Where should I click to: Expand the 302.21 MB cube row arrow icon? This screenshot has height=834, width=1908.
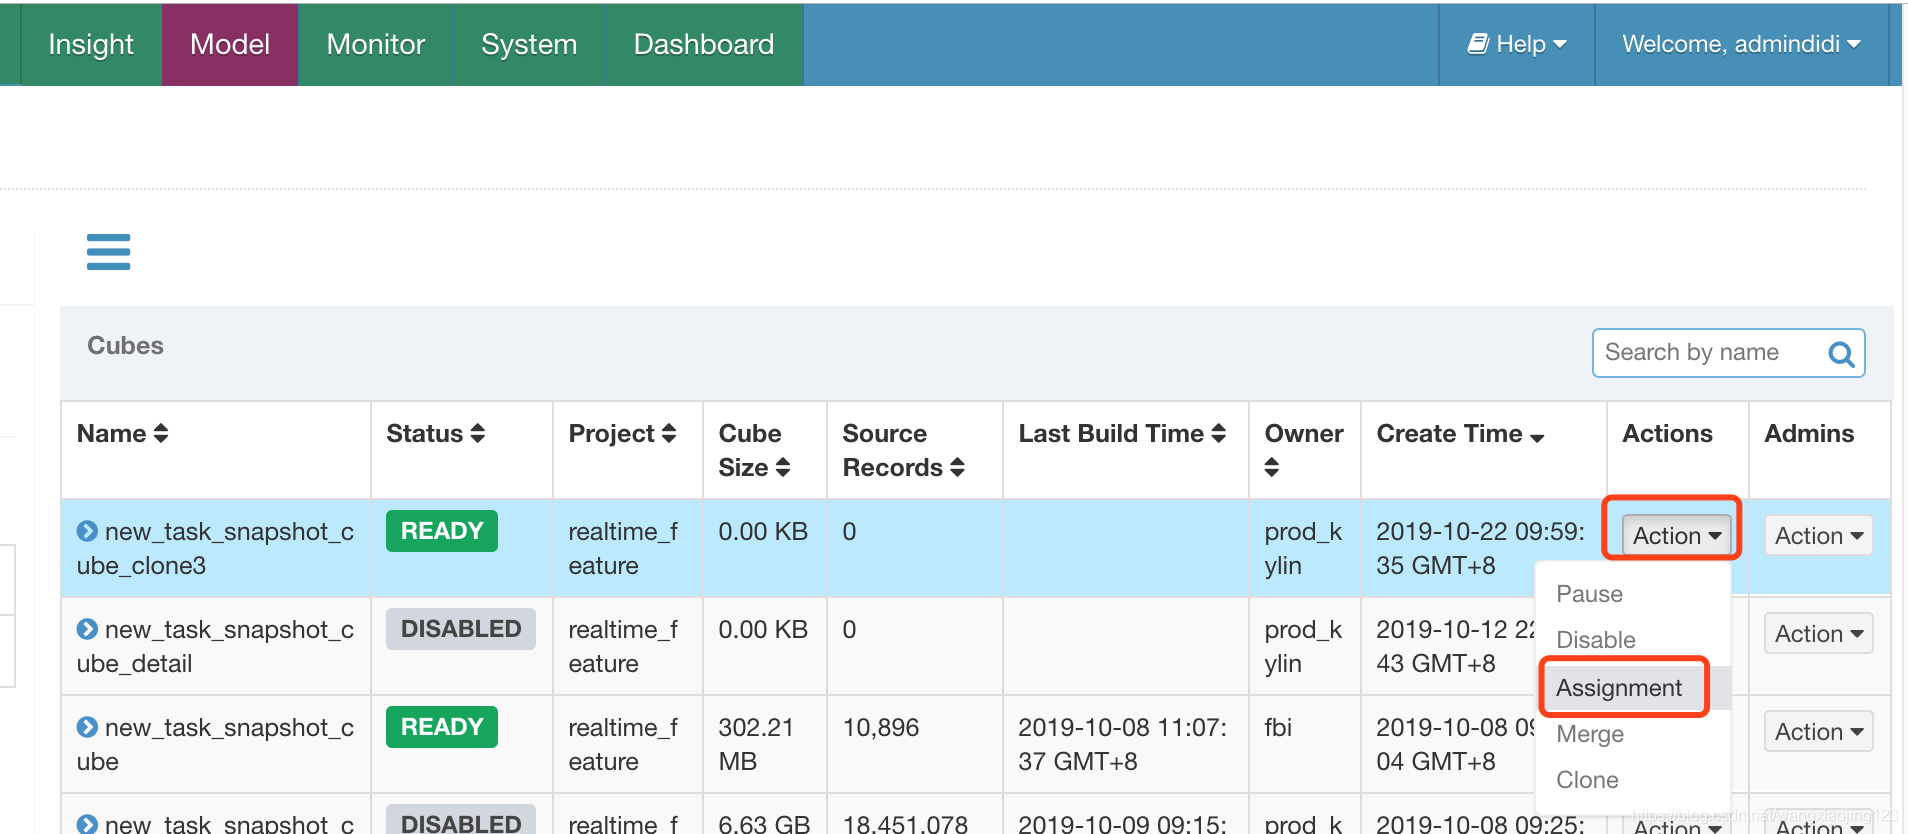coord(88,727)
